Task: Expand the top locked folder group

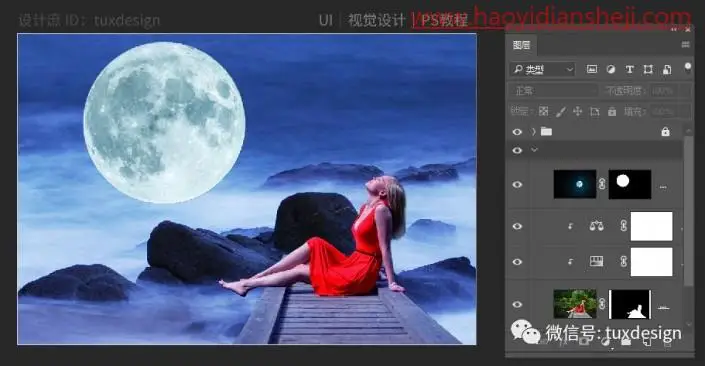Action: pyautogui.click(x=534, y=131)
